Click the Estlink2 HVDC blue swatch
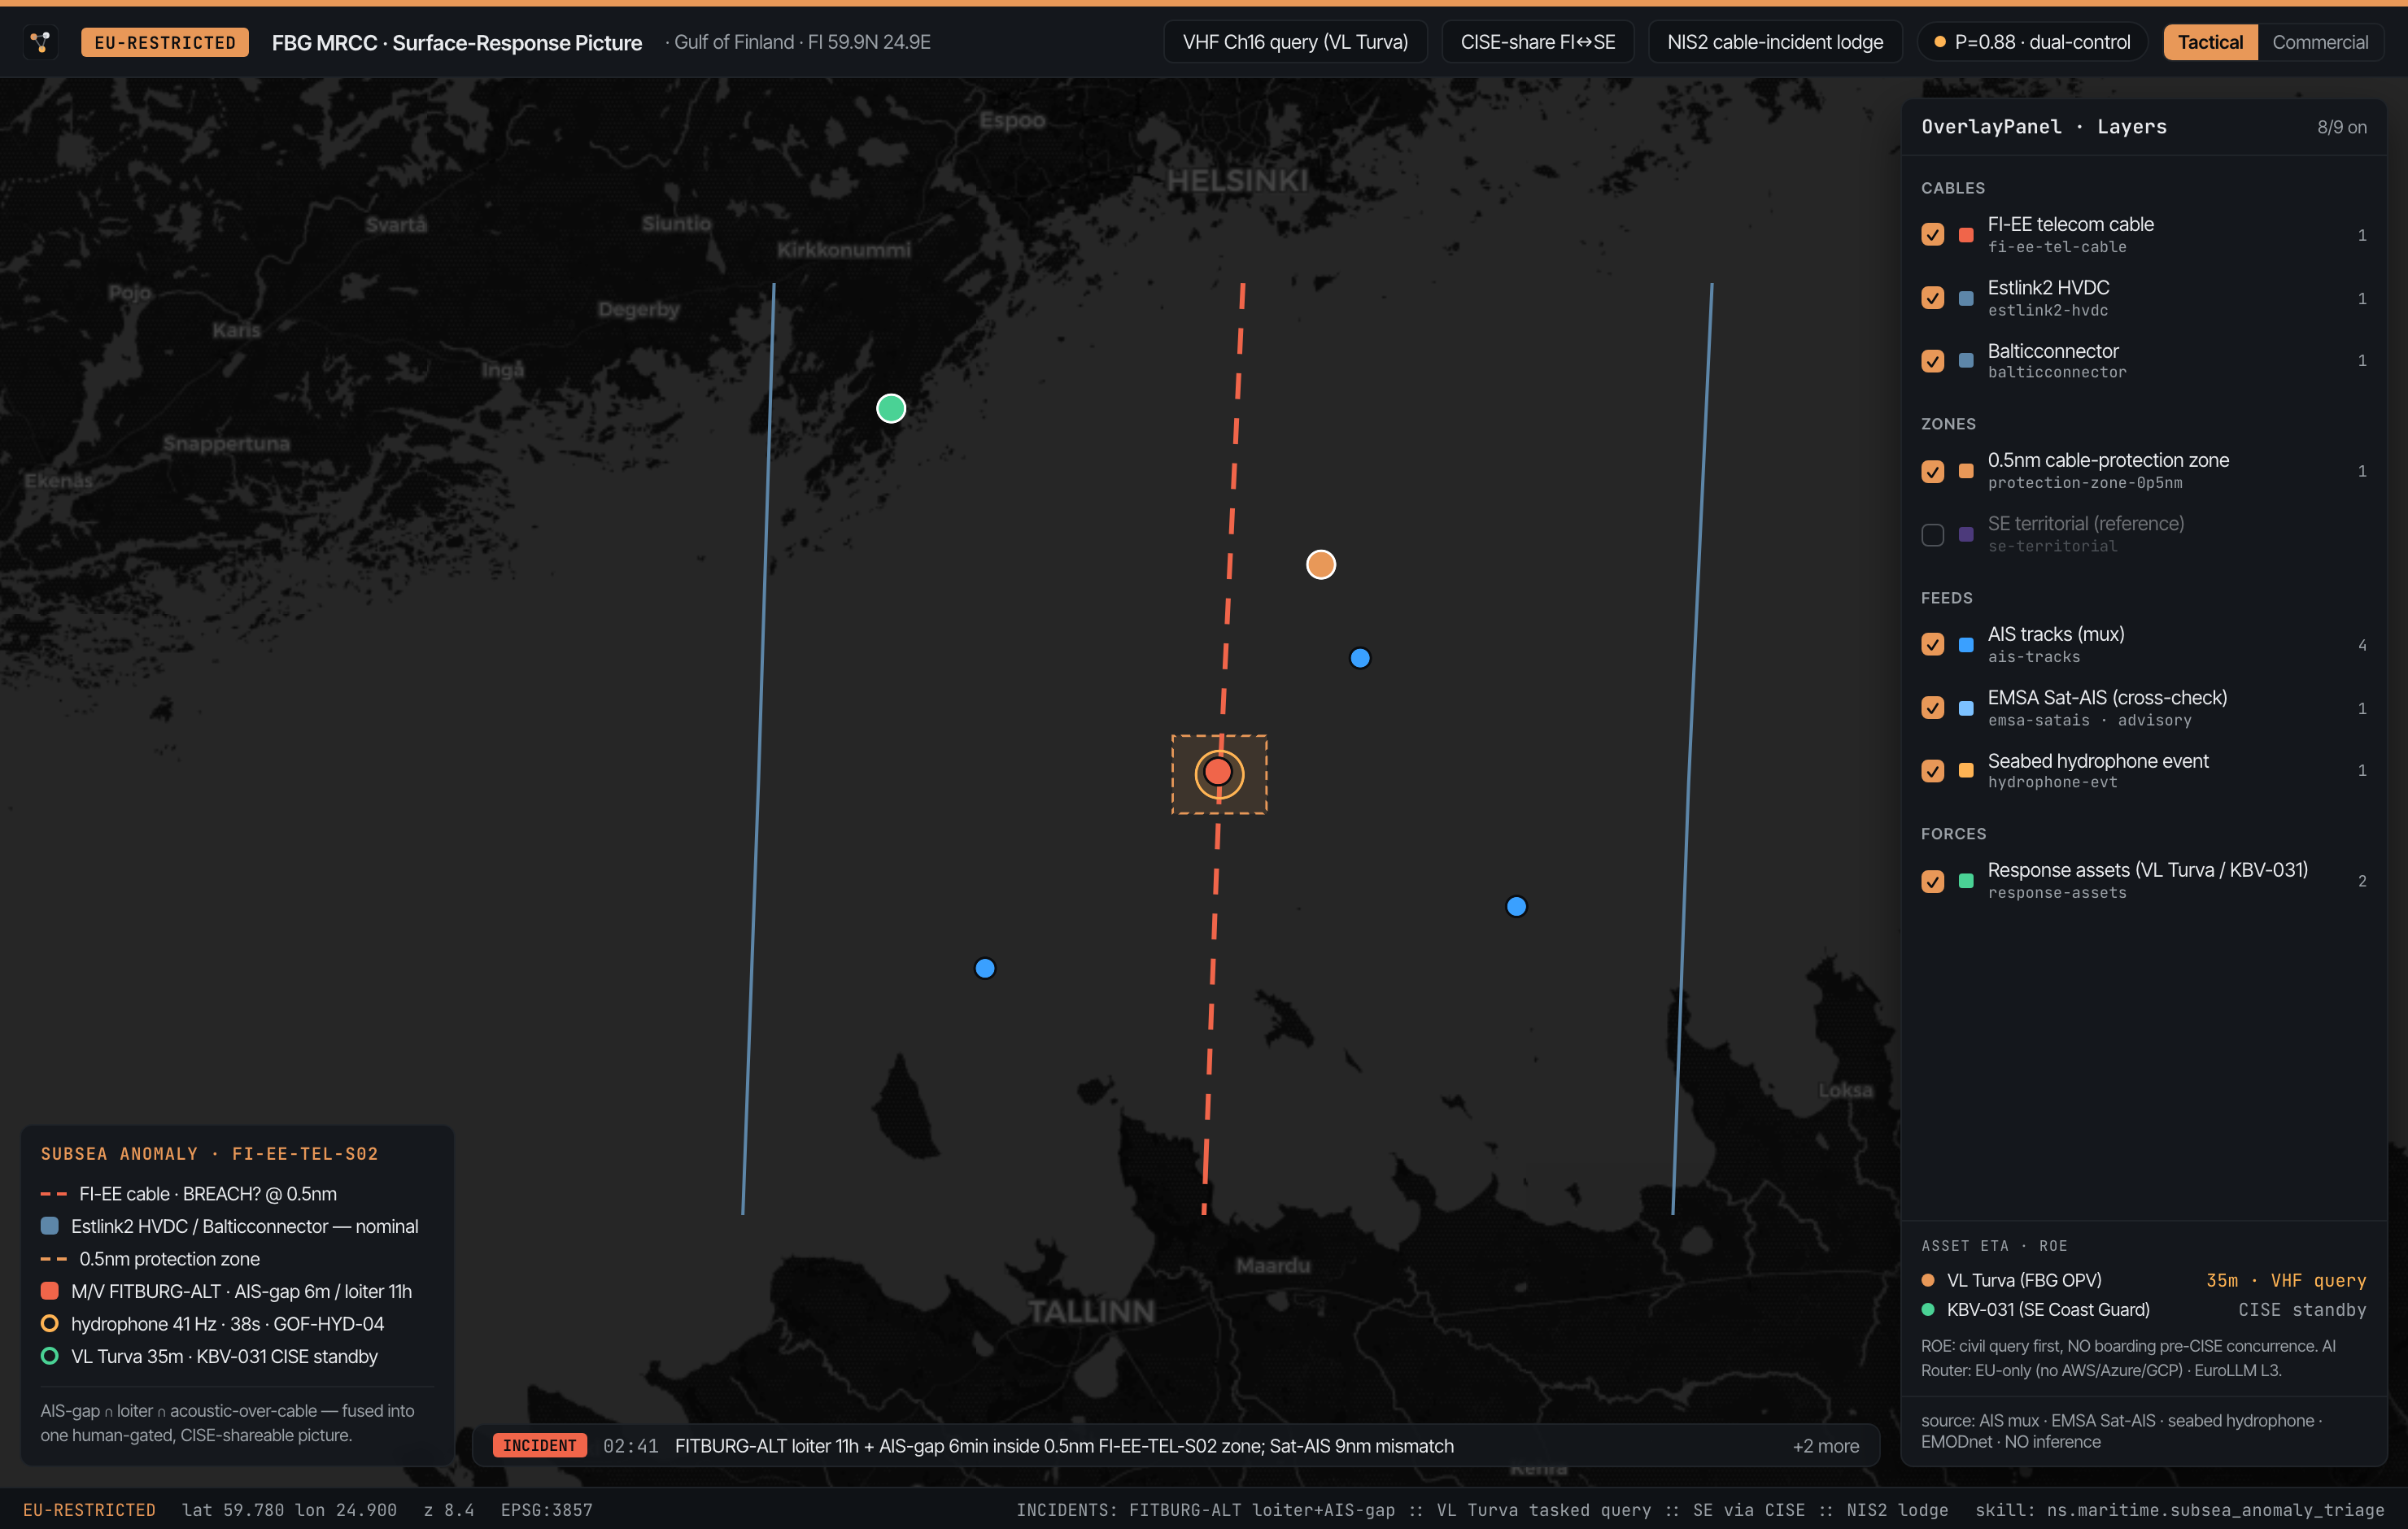Image resolution: width=2408 pixels, height=1529 pixels. pos(1966,298)
